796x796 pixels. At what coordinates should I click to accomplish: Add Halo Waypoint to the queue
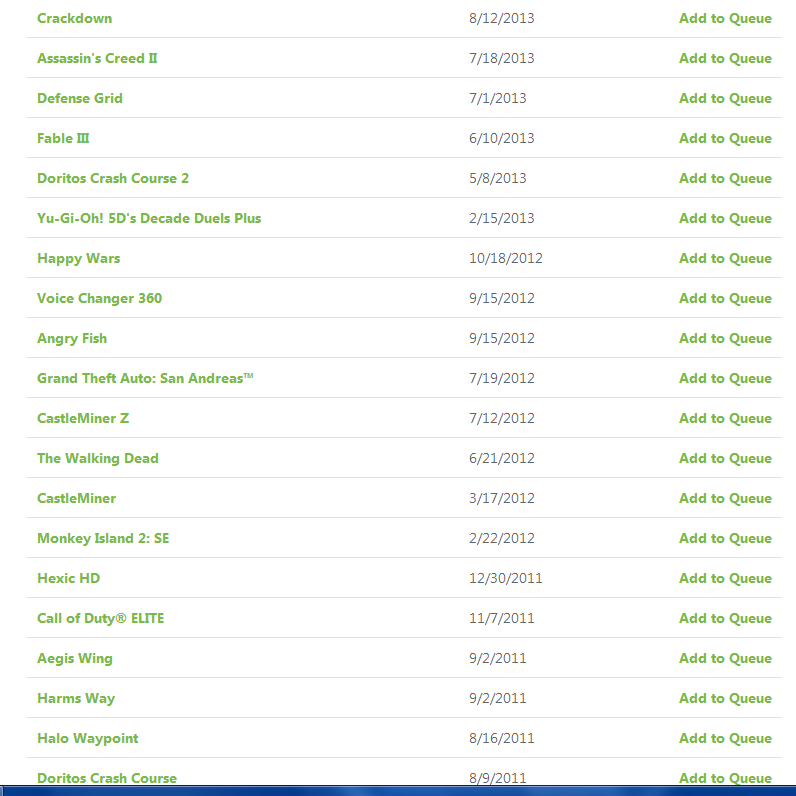[725, 739]
